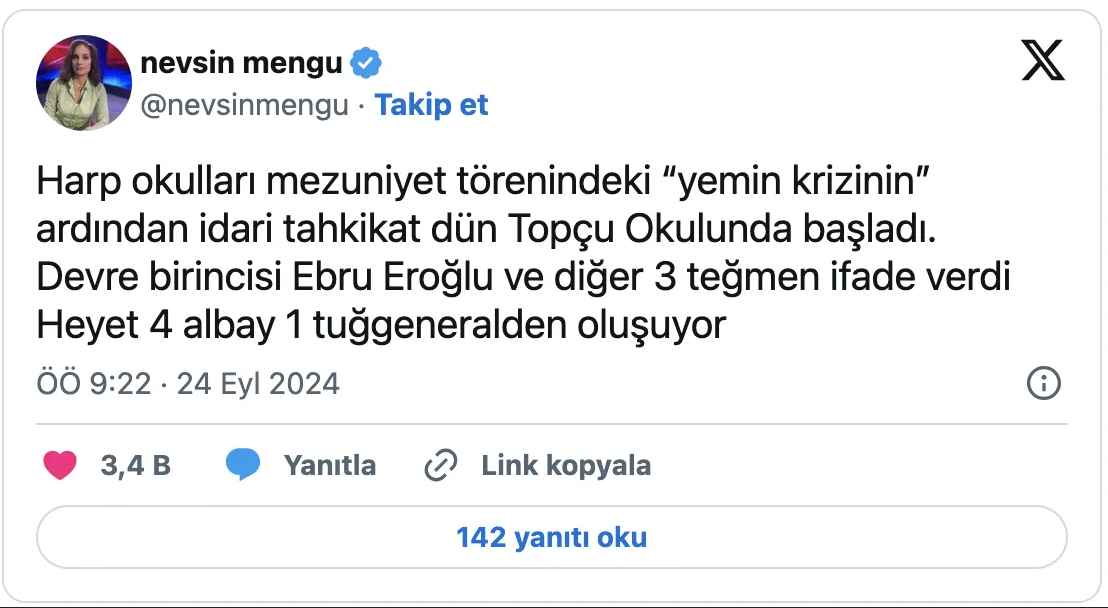Click the blue reply bubble icon
This screenshot has height=608, width=1108.
(242, 465)
